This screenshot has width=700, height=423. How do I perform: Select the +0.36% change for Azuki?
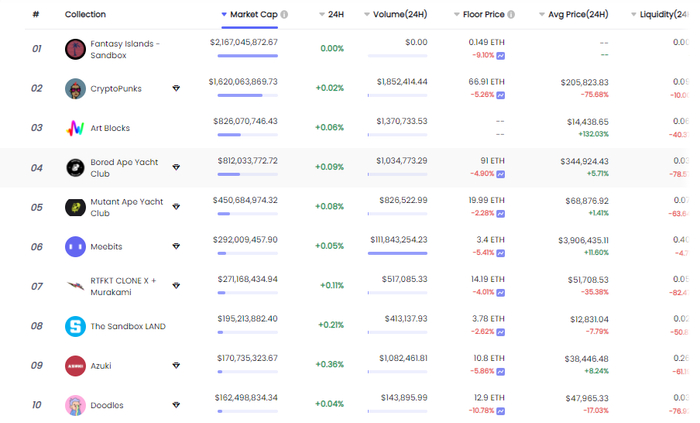tap(330, 364)
